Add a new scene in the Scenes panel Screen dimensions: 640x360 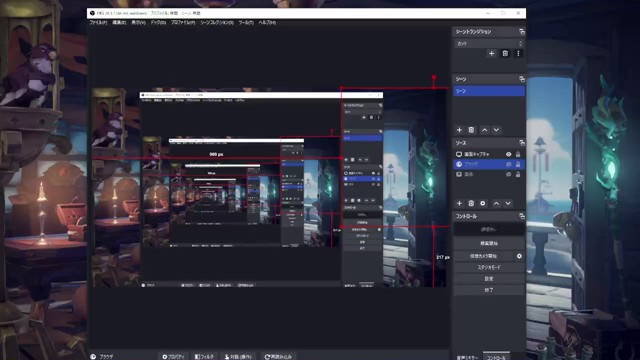point(459,130)
